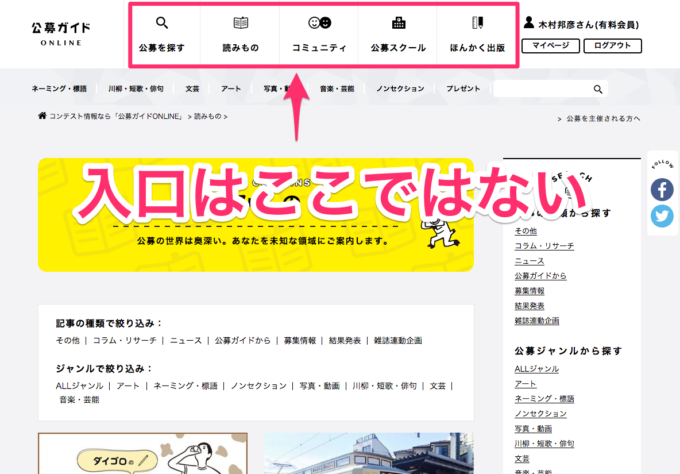The width and height of the screenshot is (680, 474).
Task: Select the ほんかく出版 book icon
Action: pos(477,23)
